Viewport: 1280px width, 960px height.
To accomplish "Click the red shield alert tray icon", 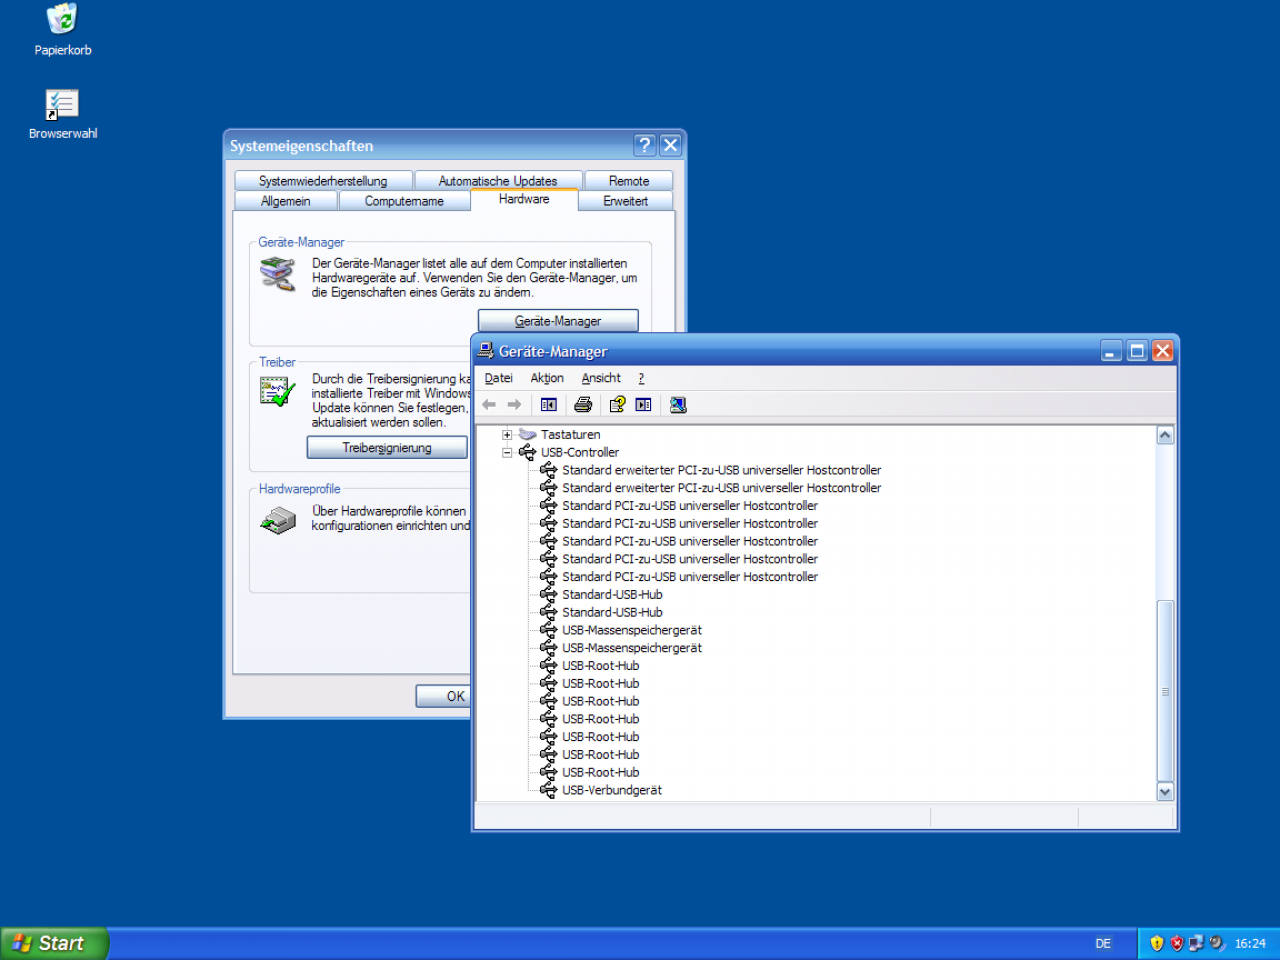I will coord(1177,943).
